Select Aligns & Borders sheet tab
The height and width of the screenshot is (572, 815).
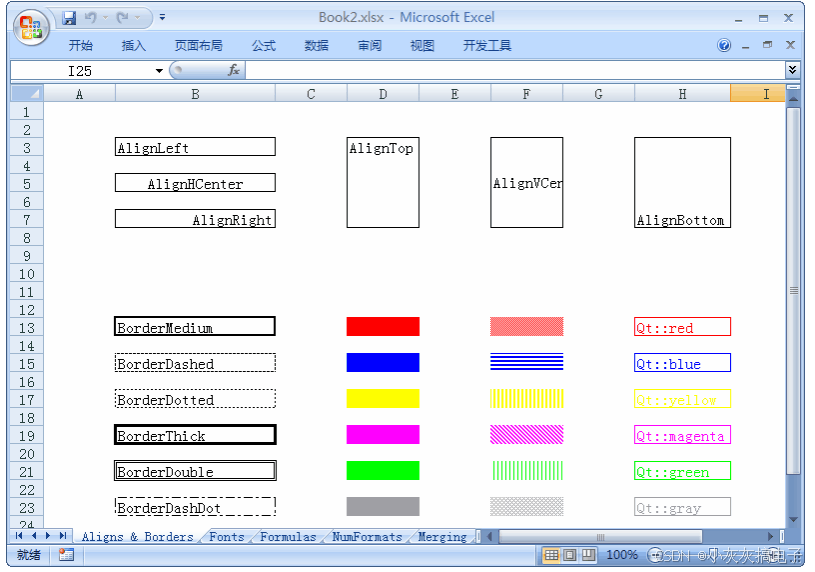pos(137,537)
